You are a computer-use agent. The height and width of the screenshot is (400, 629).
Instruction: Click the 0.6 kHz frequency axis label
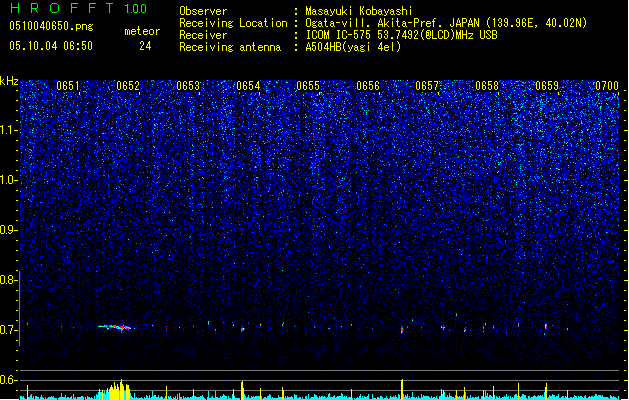pyautogui.click(x=8, y=380)
